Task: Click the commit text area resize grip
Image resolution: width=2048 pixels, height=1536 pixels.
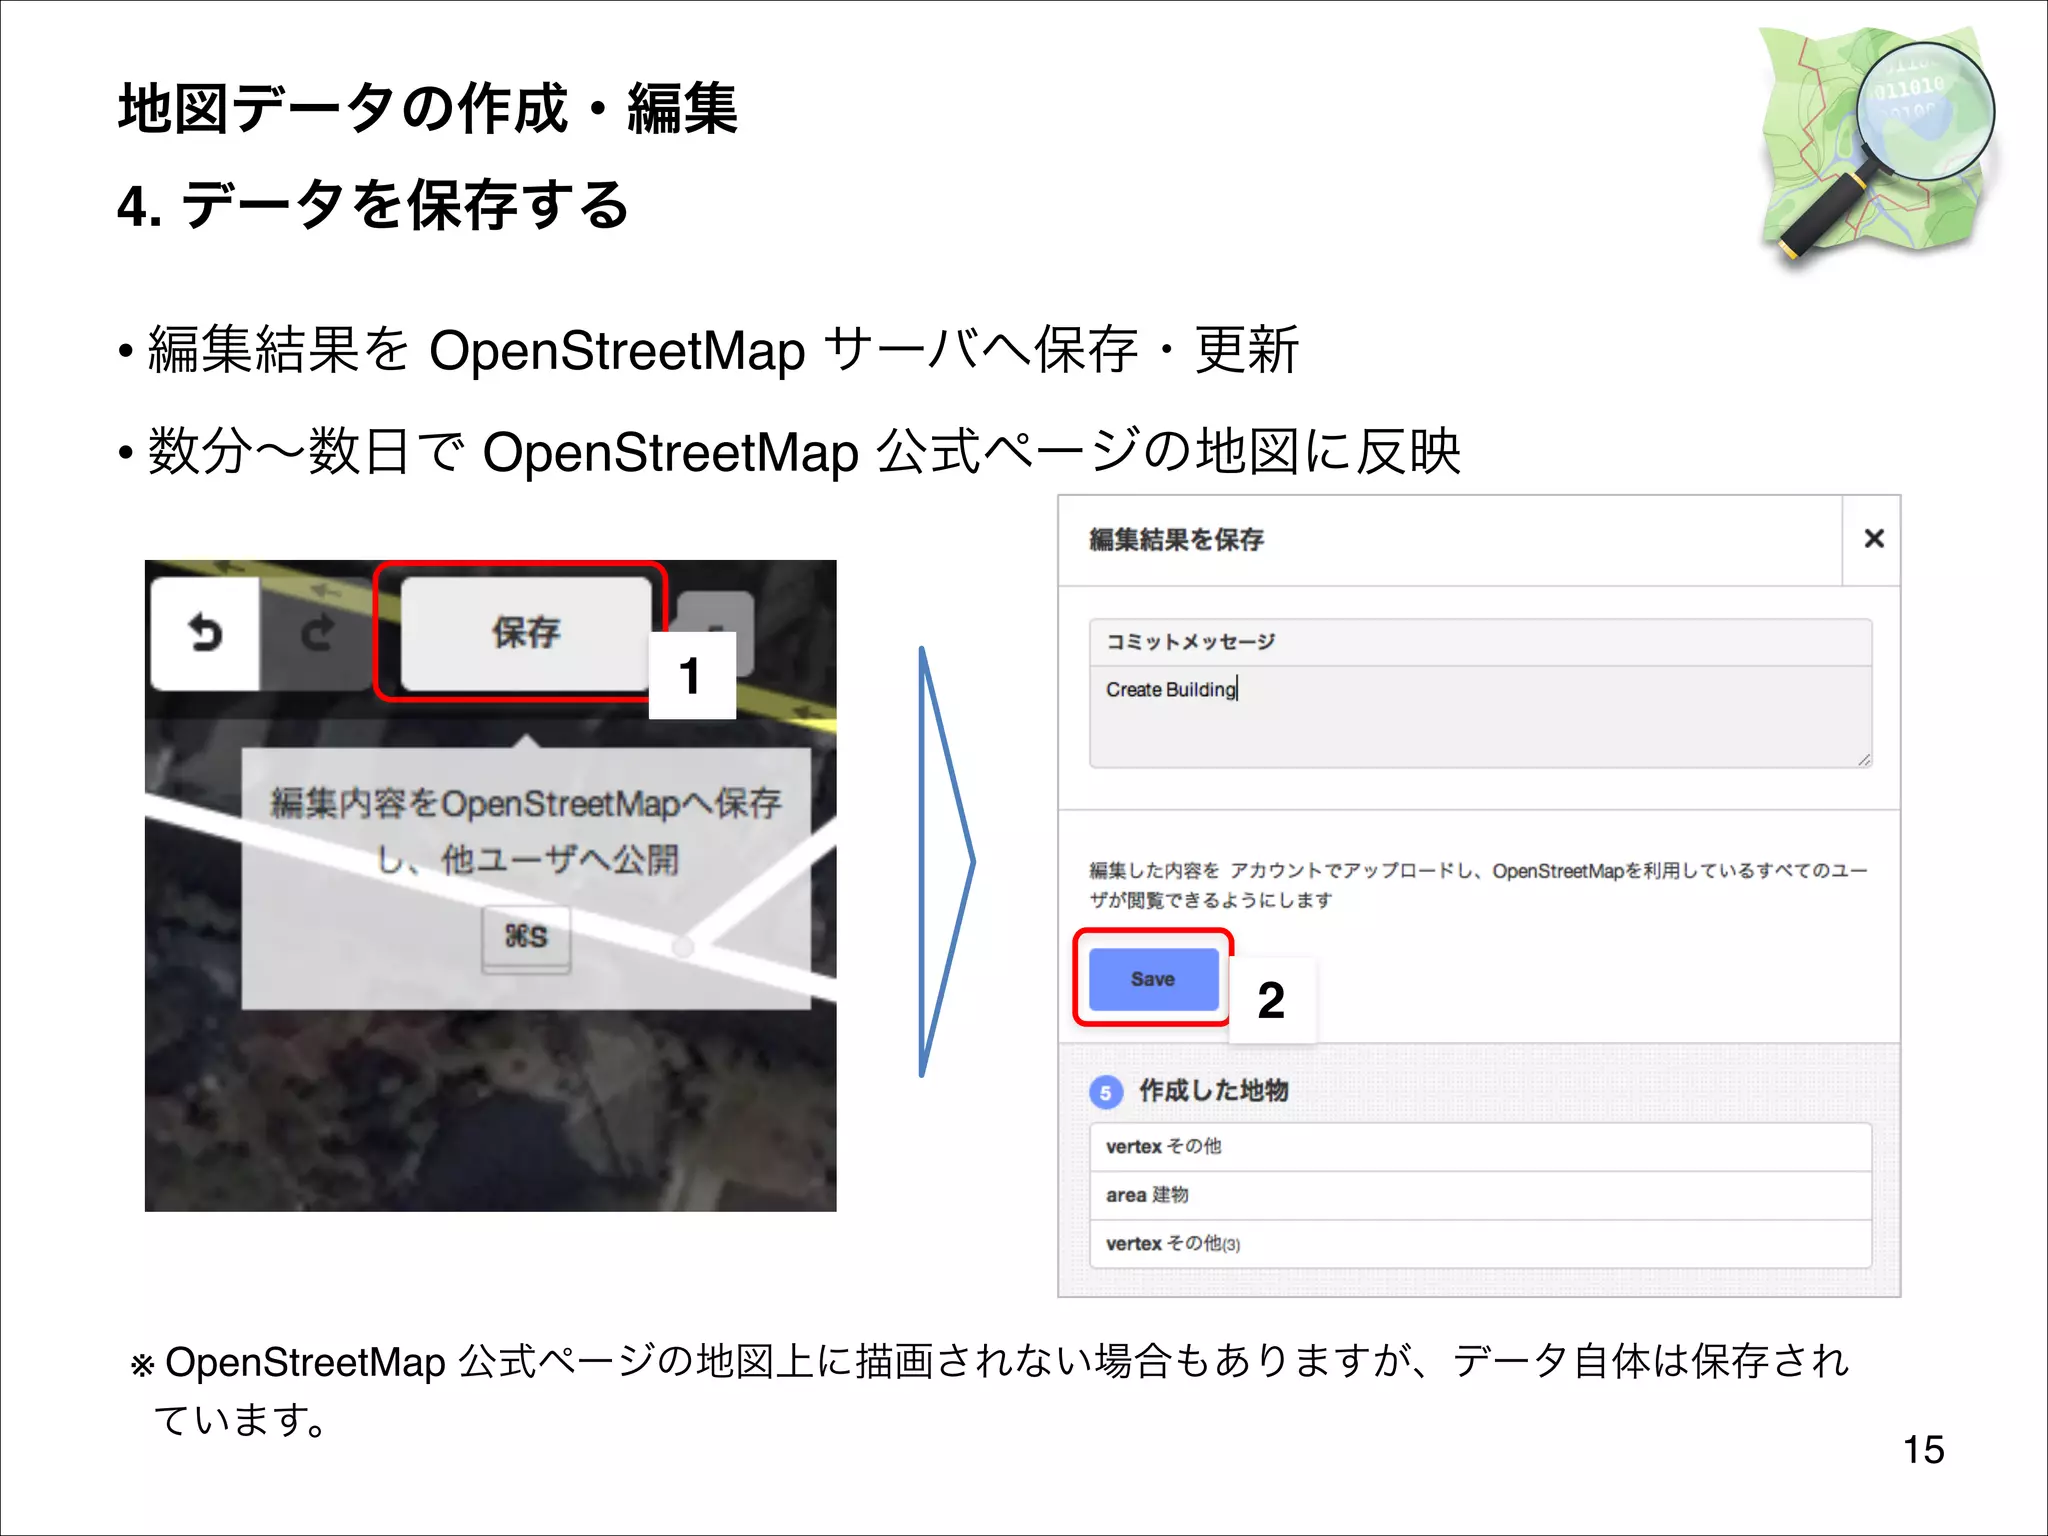Action: click(x=1863, y=760)
